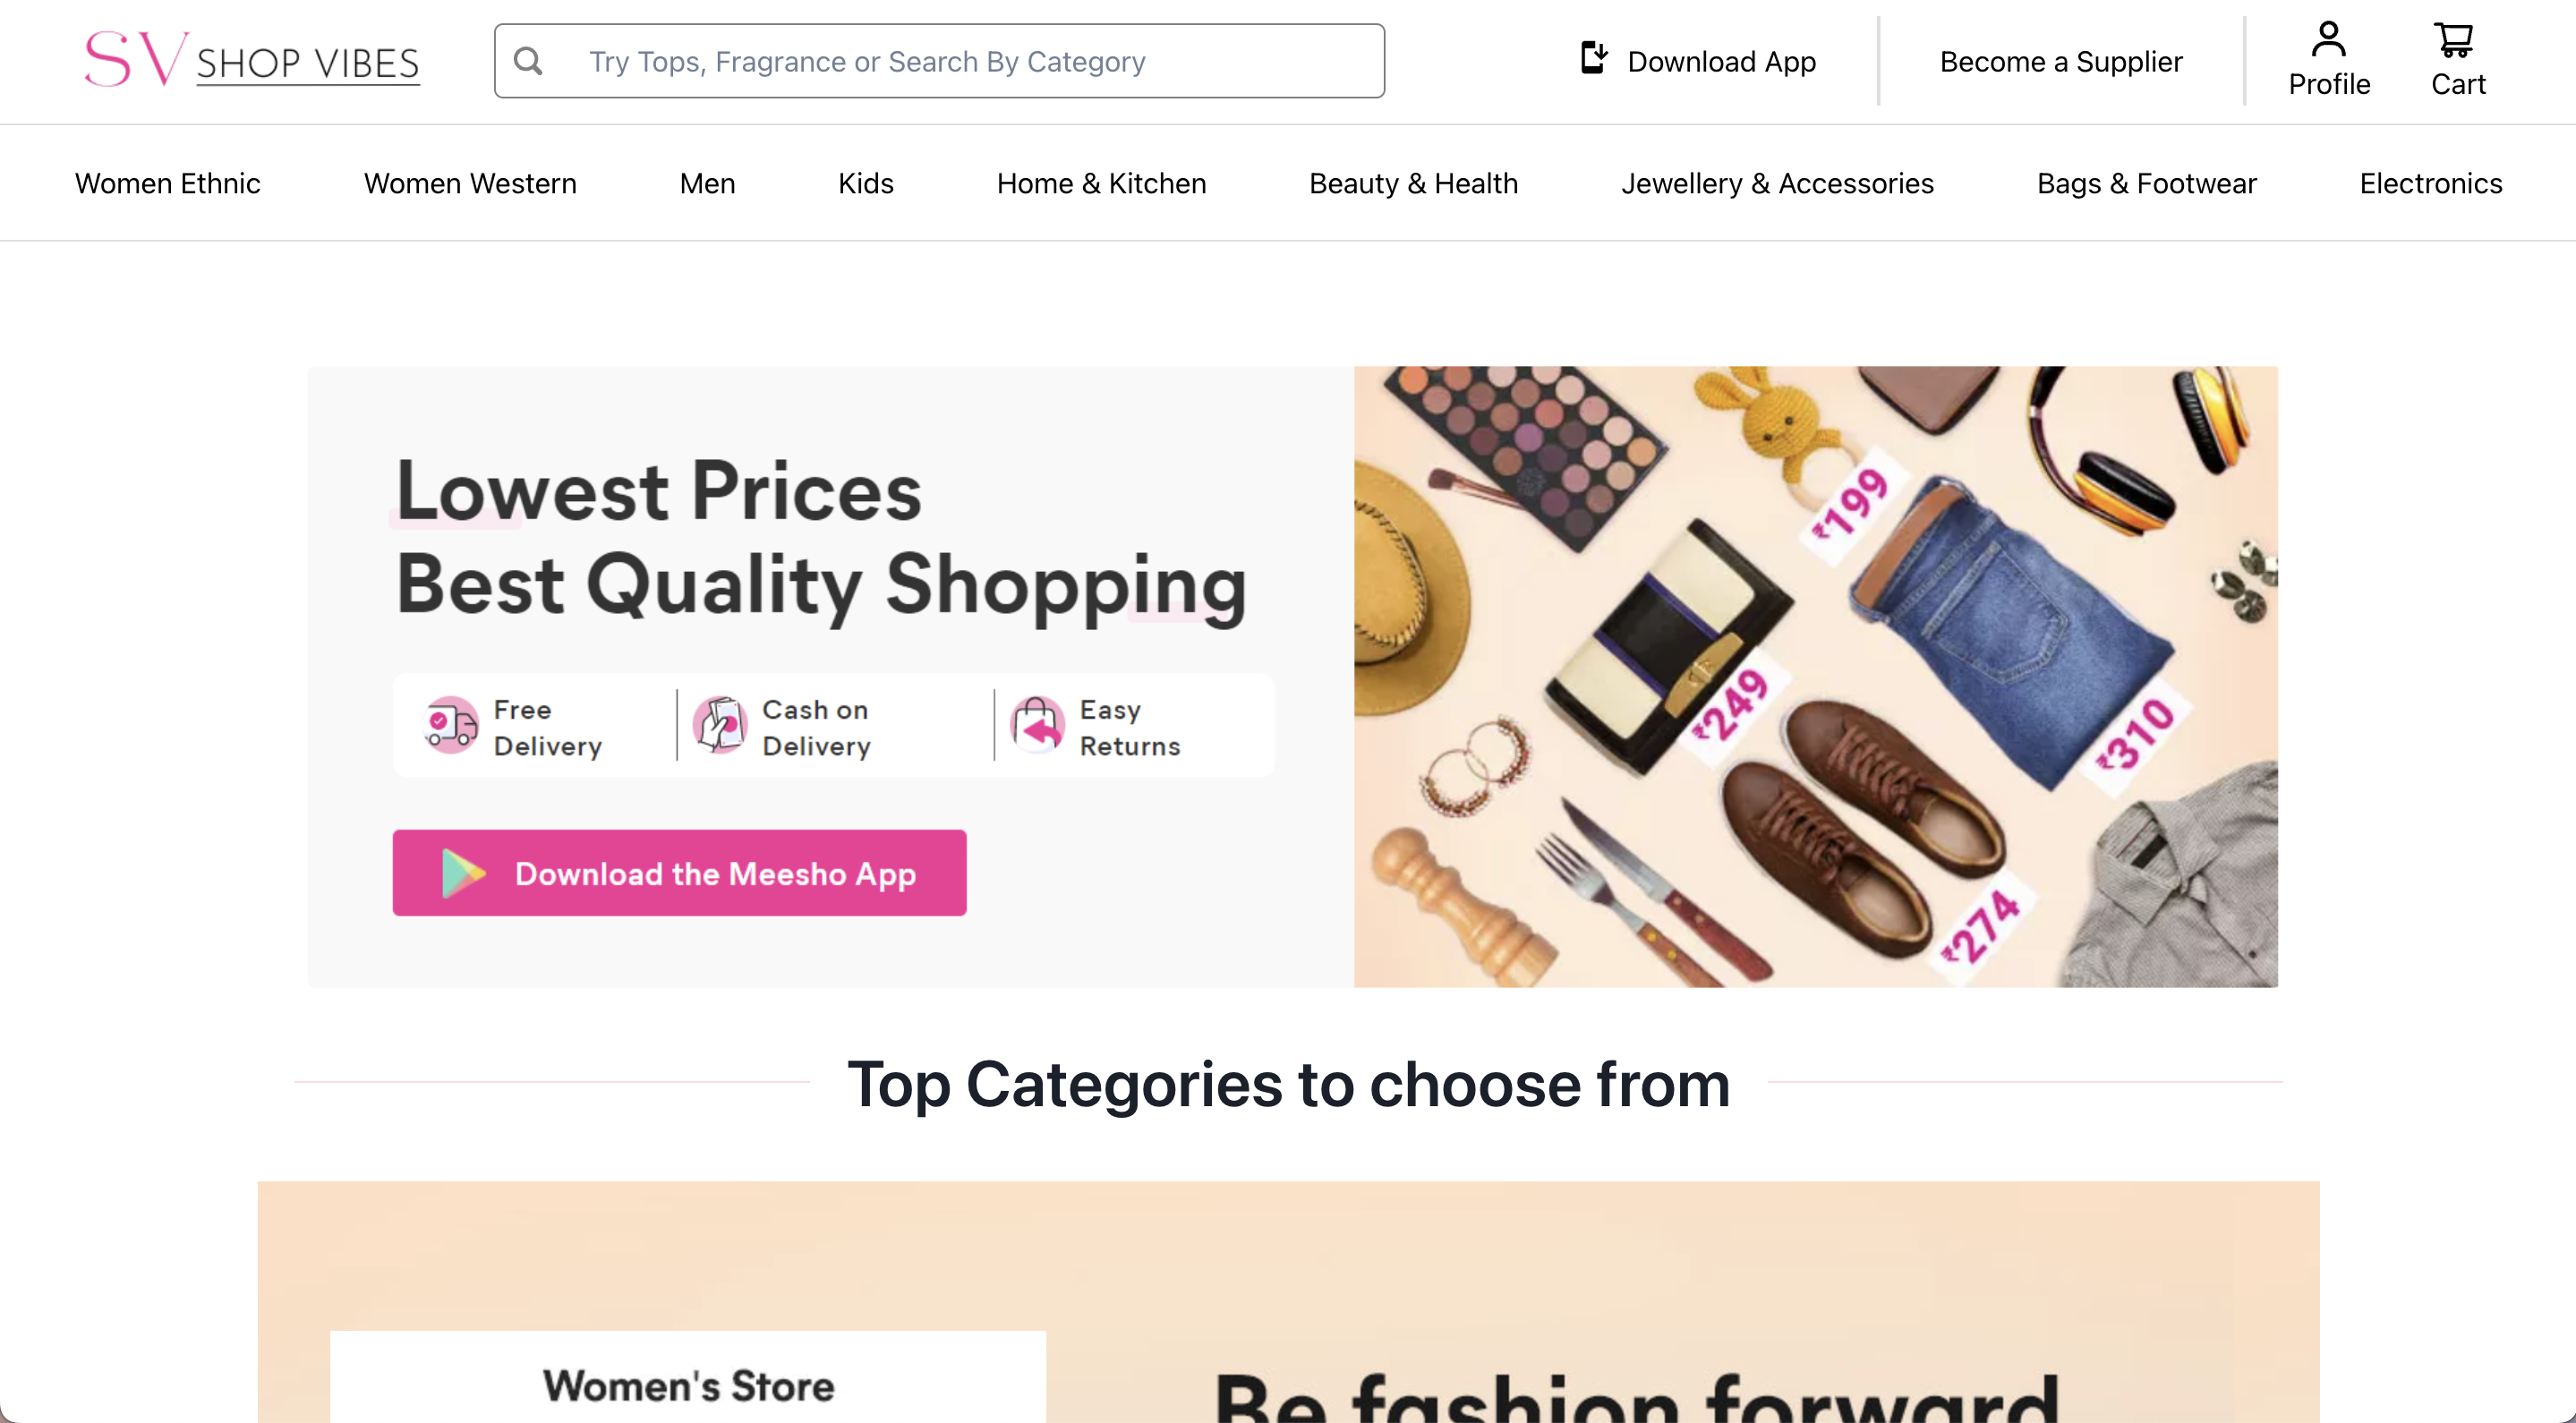Click the Download App phone icon

(1594, 58)
